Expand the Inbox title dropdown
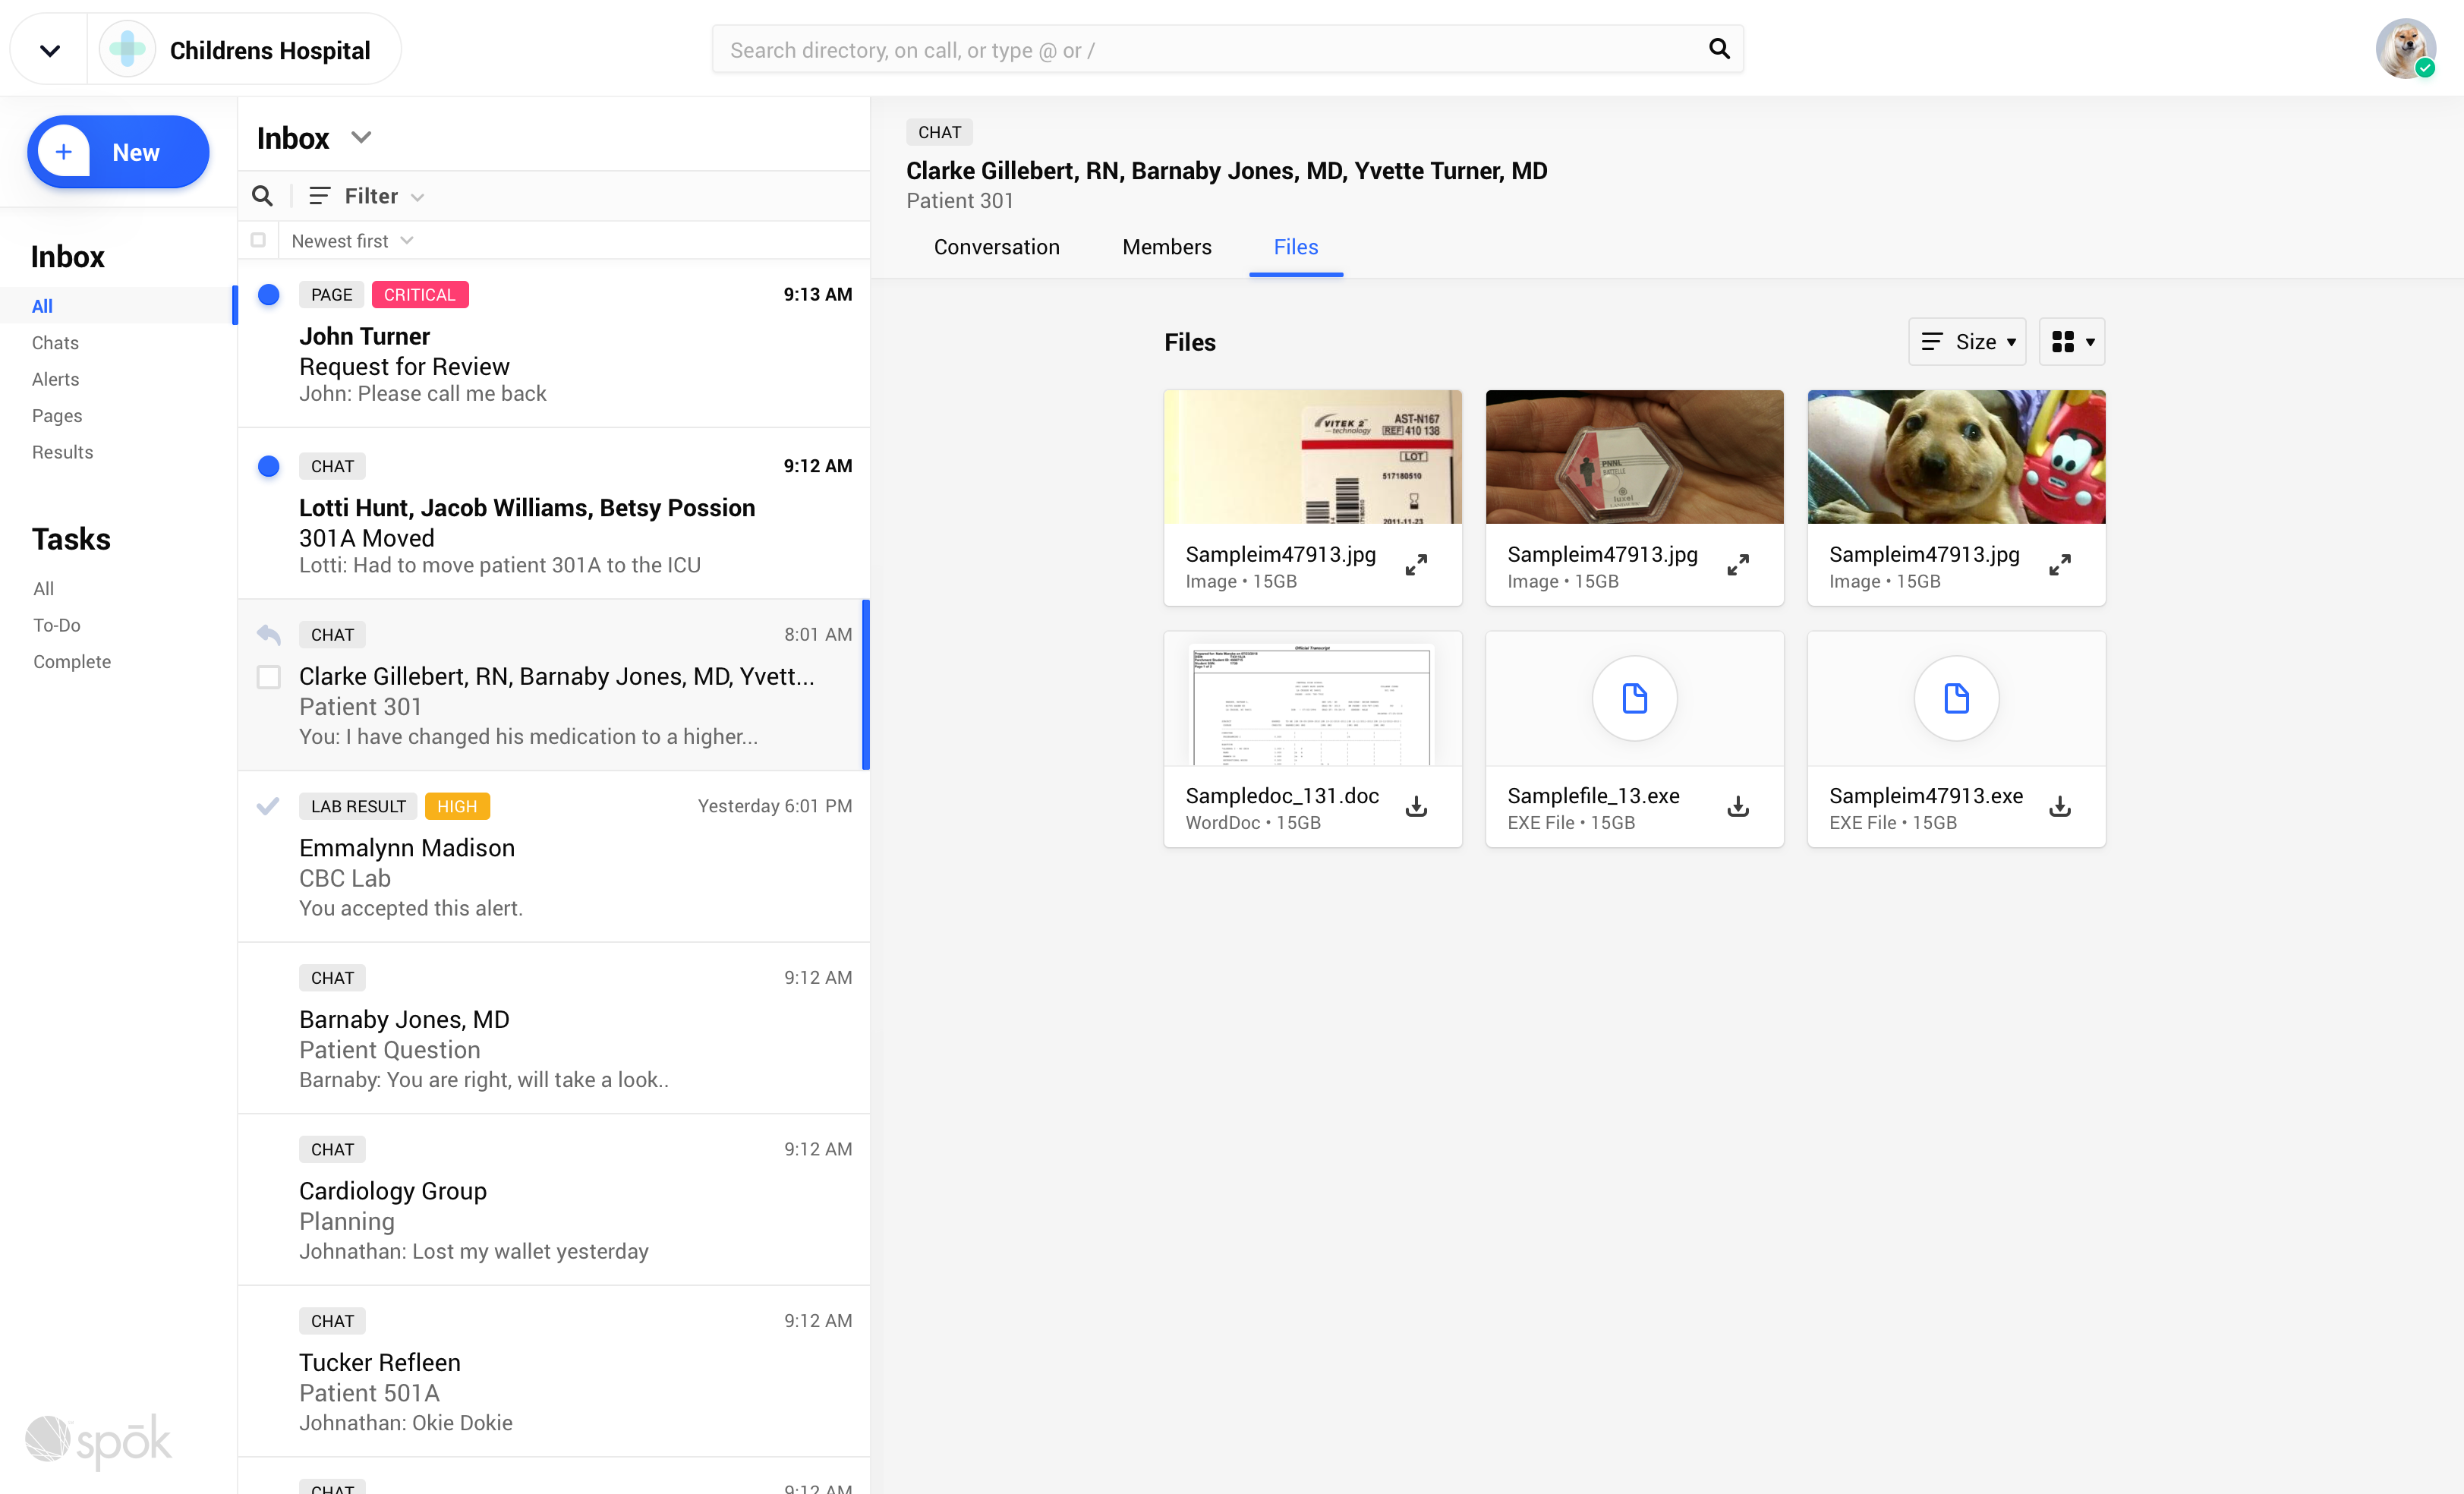2464x1494 pixels. [361, 137]
